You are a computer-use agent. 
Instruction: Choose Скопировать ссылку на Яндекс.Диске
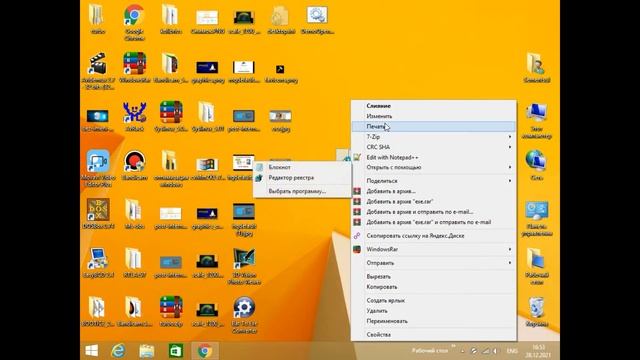[x=433, y=236]
